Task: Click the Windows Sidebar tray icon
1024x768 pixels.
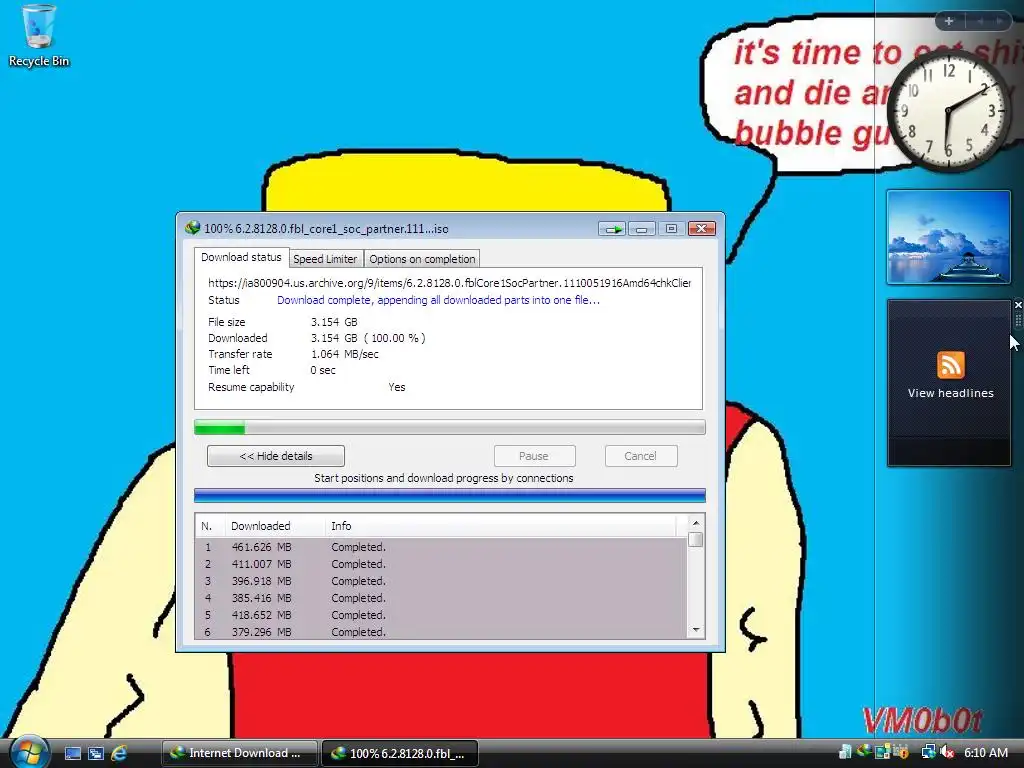Action: point(883,752)
